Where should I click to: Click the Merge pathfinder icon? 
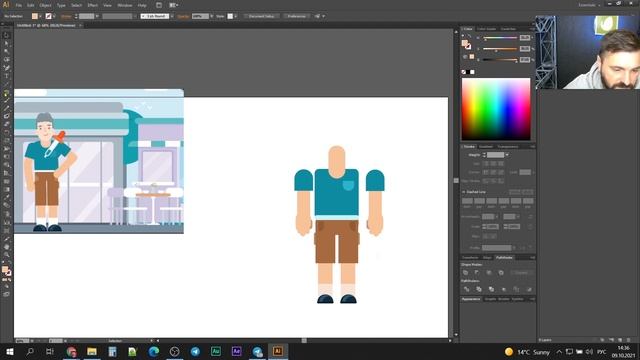click(491, 289)
